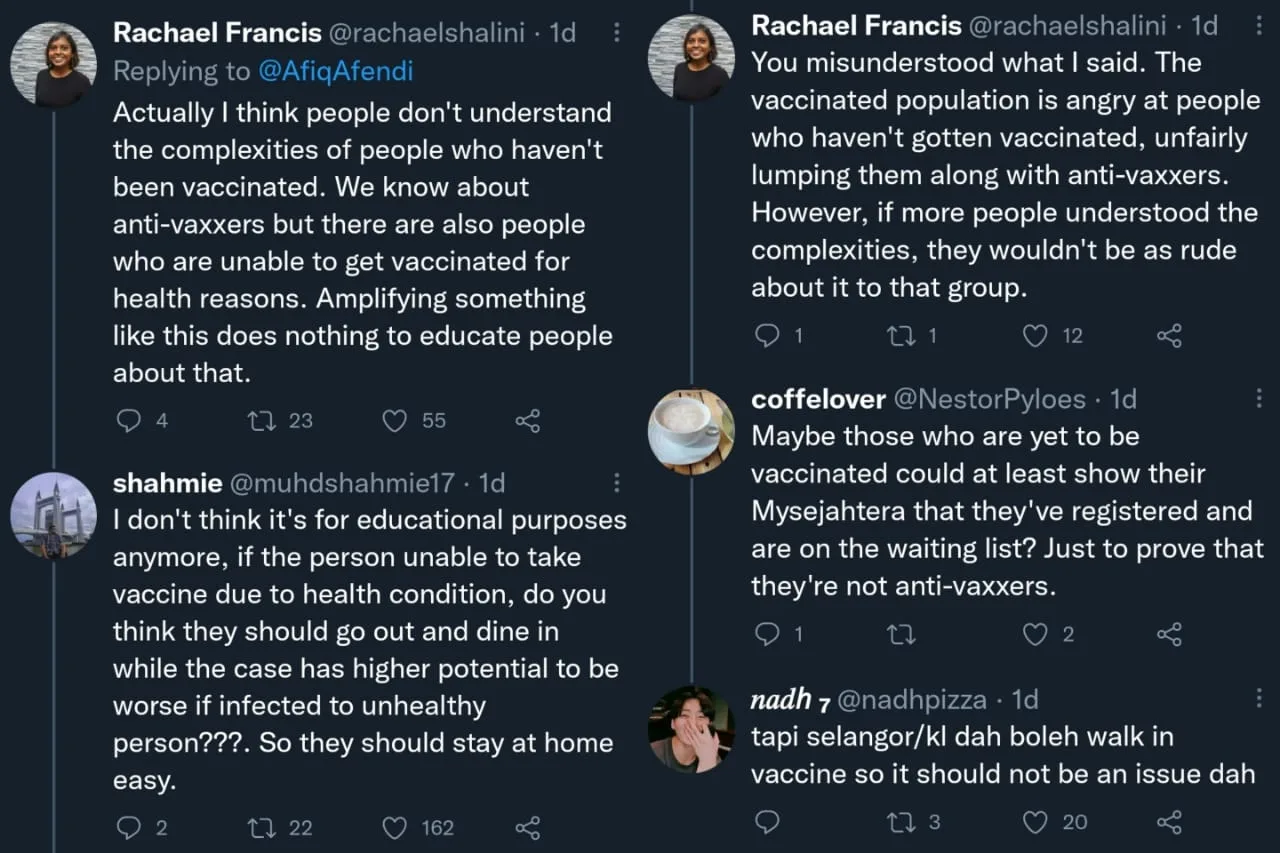Screen dimensions: 1280x853
Task: Like Rachael's tweet with 12 likes
Action: click(x=1035, y=336)
